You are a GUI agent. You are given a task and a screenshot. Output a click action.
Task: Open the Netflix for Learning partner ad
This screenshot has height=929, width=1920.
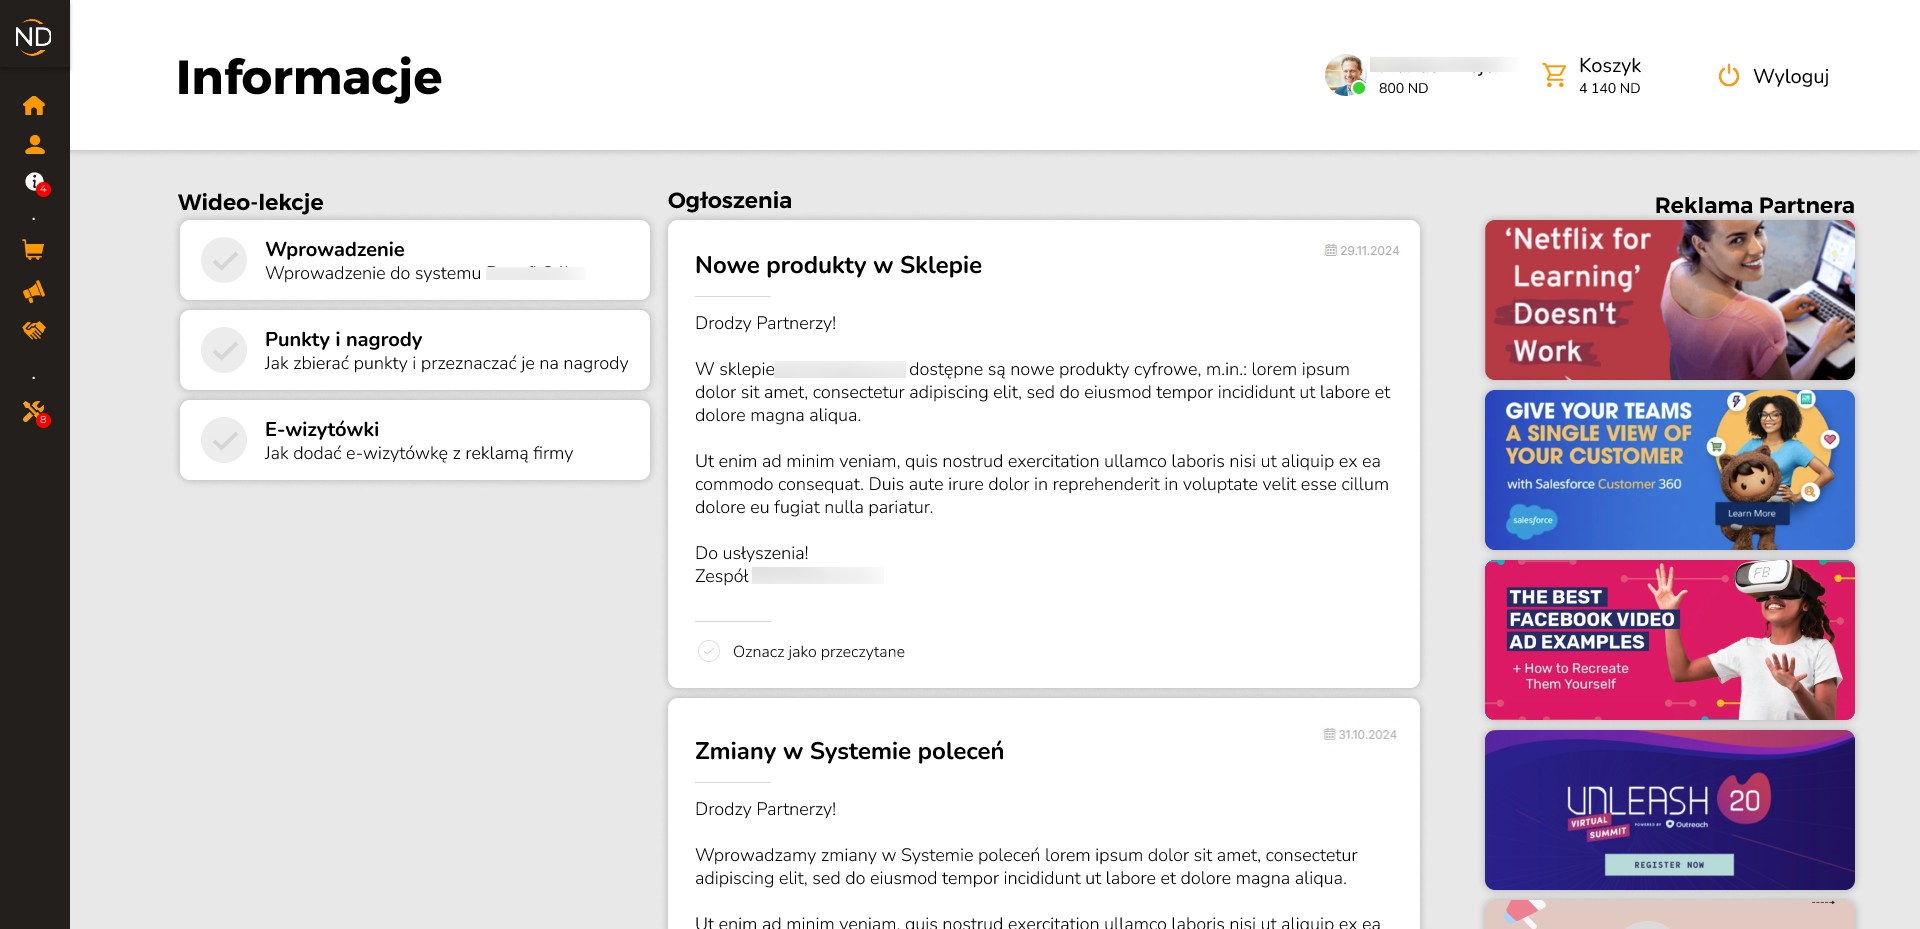[x=1670, y=300]
